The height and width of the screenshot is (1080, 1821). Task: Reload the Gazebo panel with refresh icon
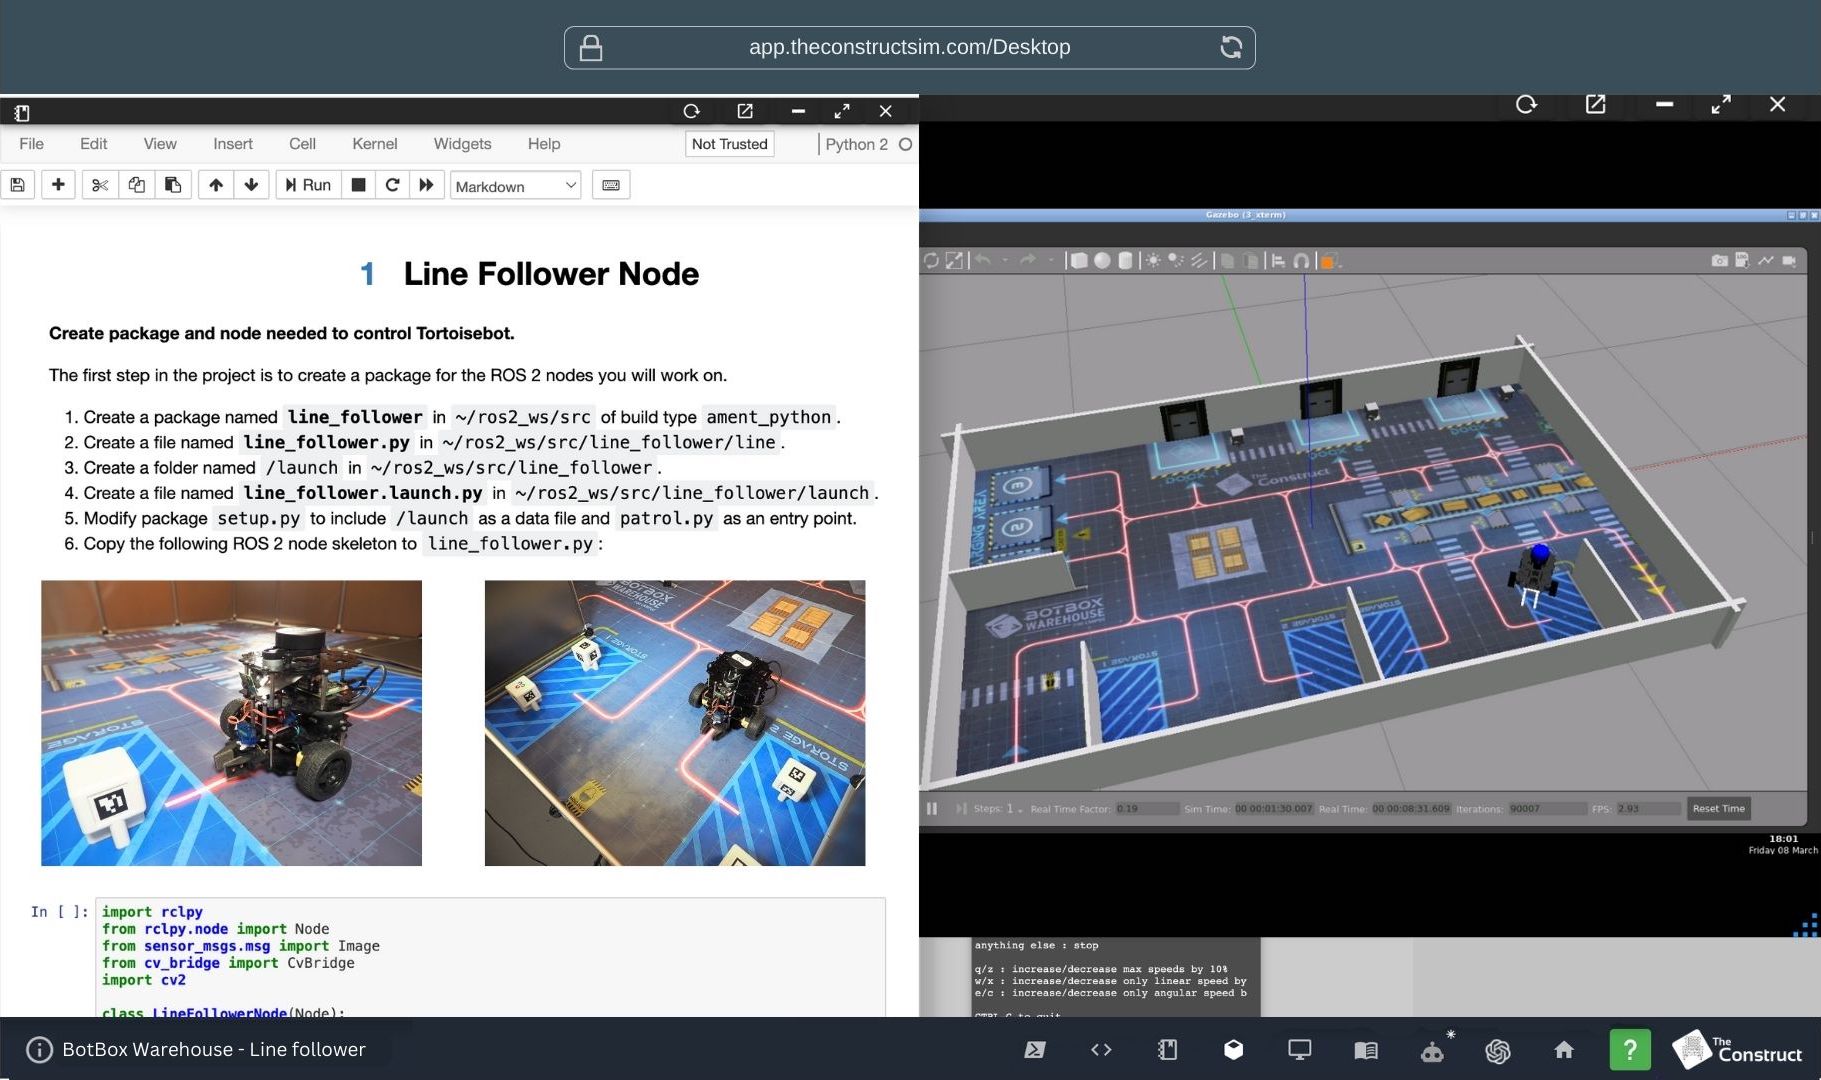(1526, 104)
